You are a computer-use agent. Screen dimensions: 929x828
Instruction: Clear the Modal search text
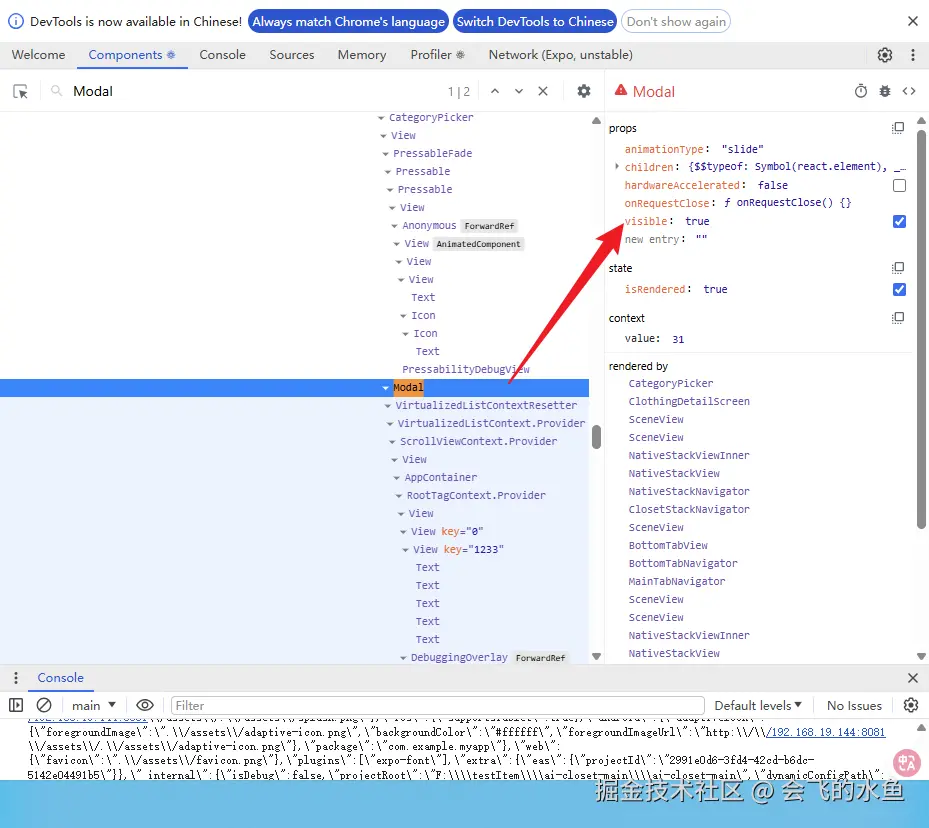coord(543,91)
